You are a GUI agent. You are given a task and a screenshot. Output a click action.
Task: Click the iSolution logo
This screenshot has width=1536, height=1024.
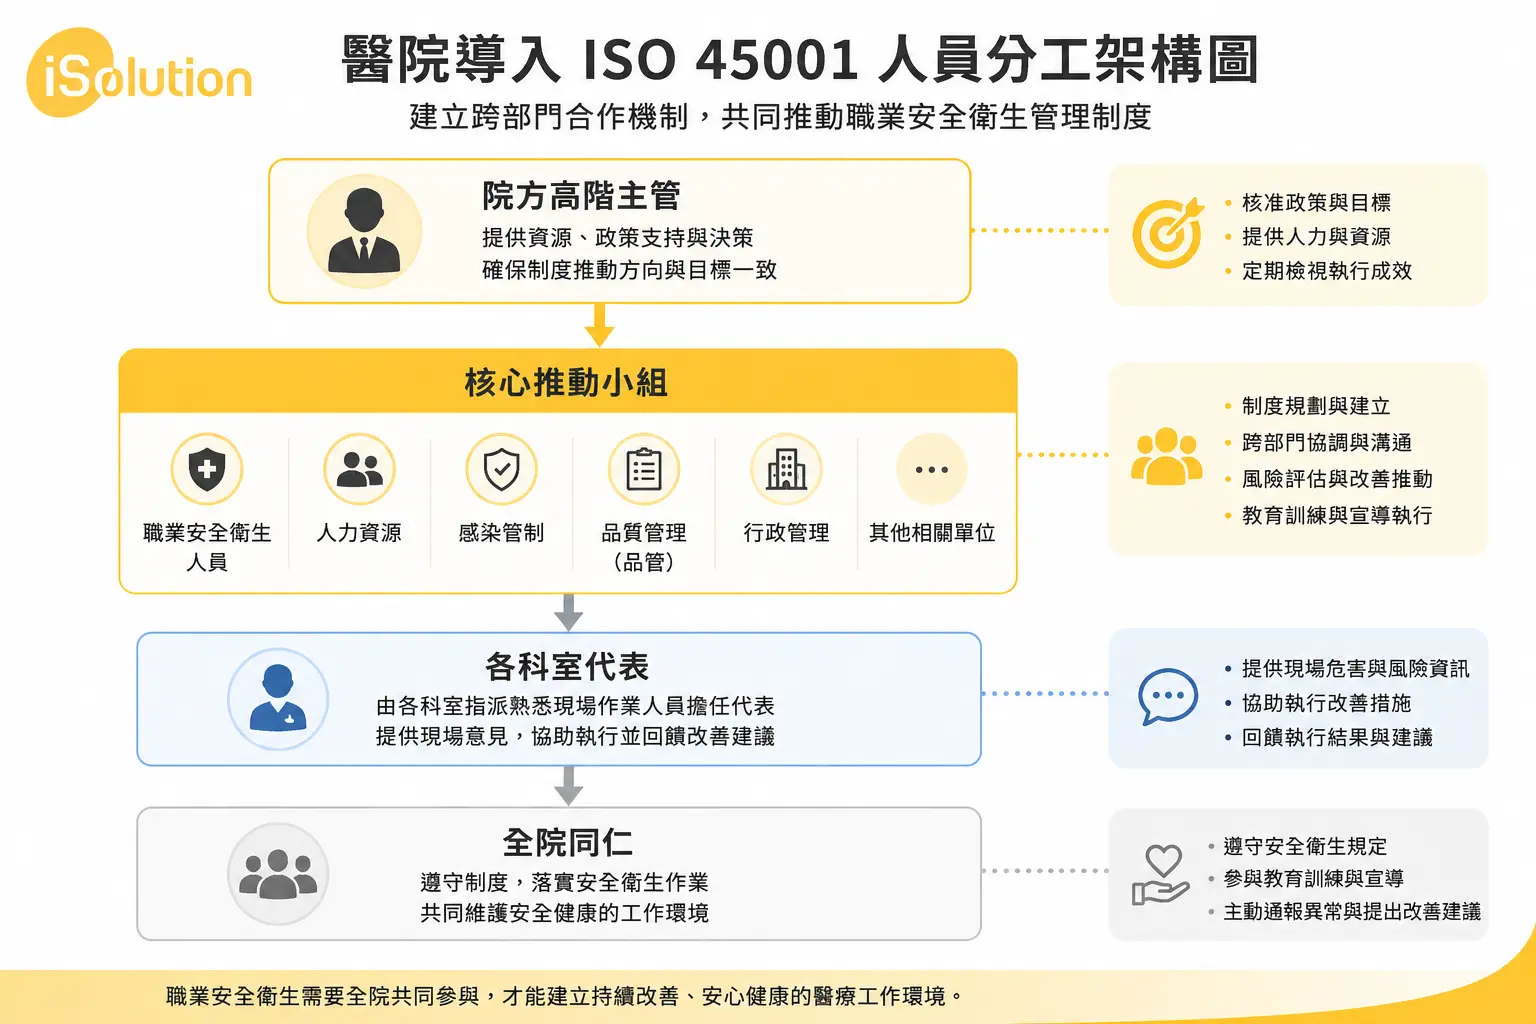[139, 74]
